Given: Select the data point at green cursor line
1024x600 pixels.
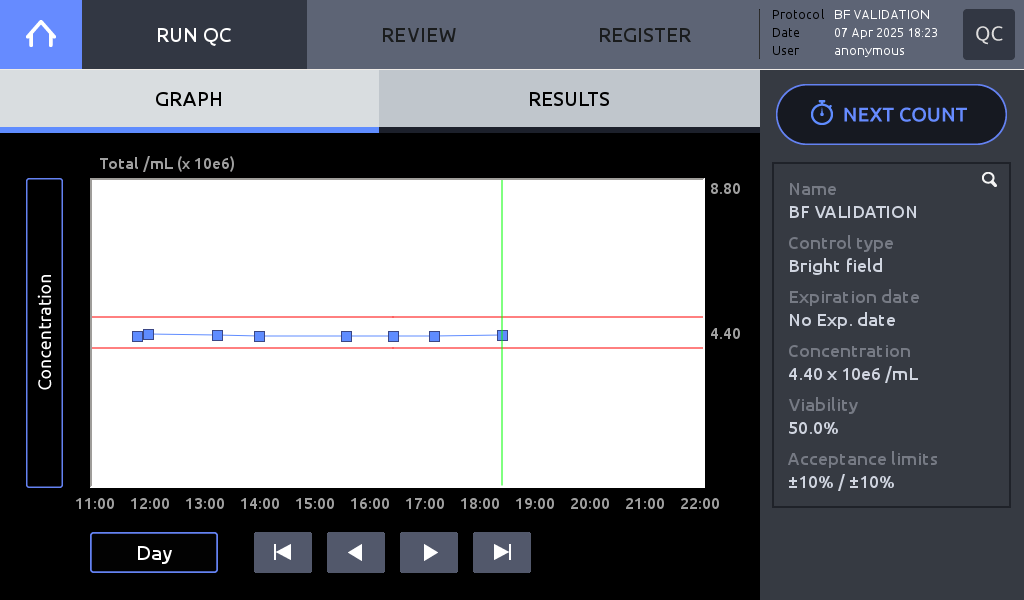Looking at the screenshot, I should pos(502,336).
